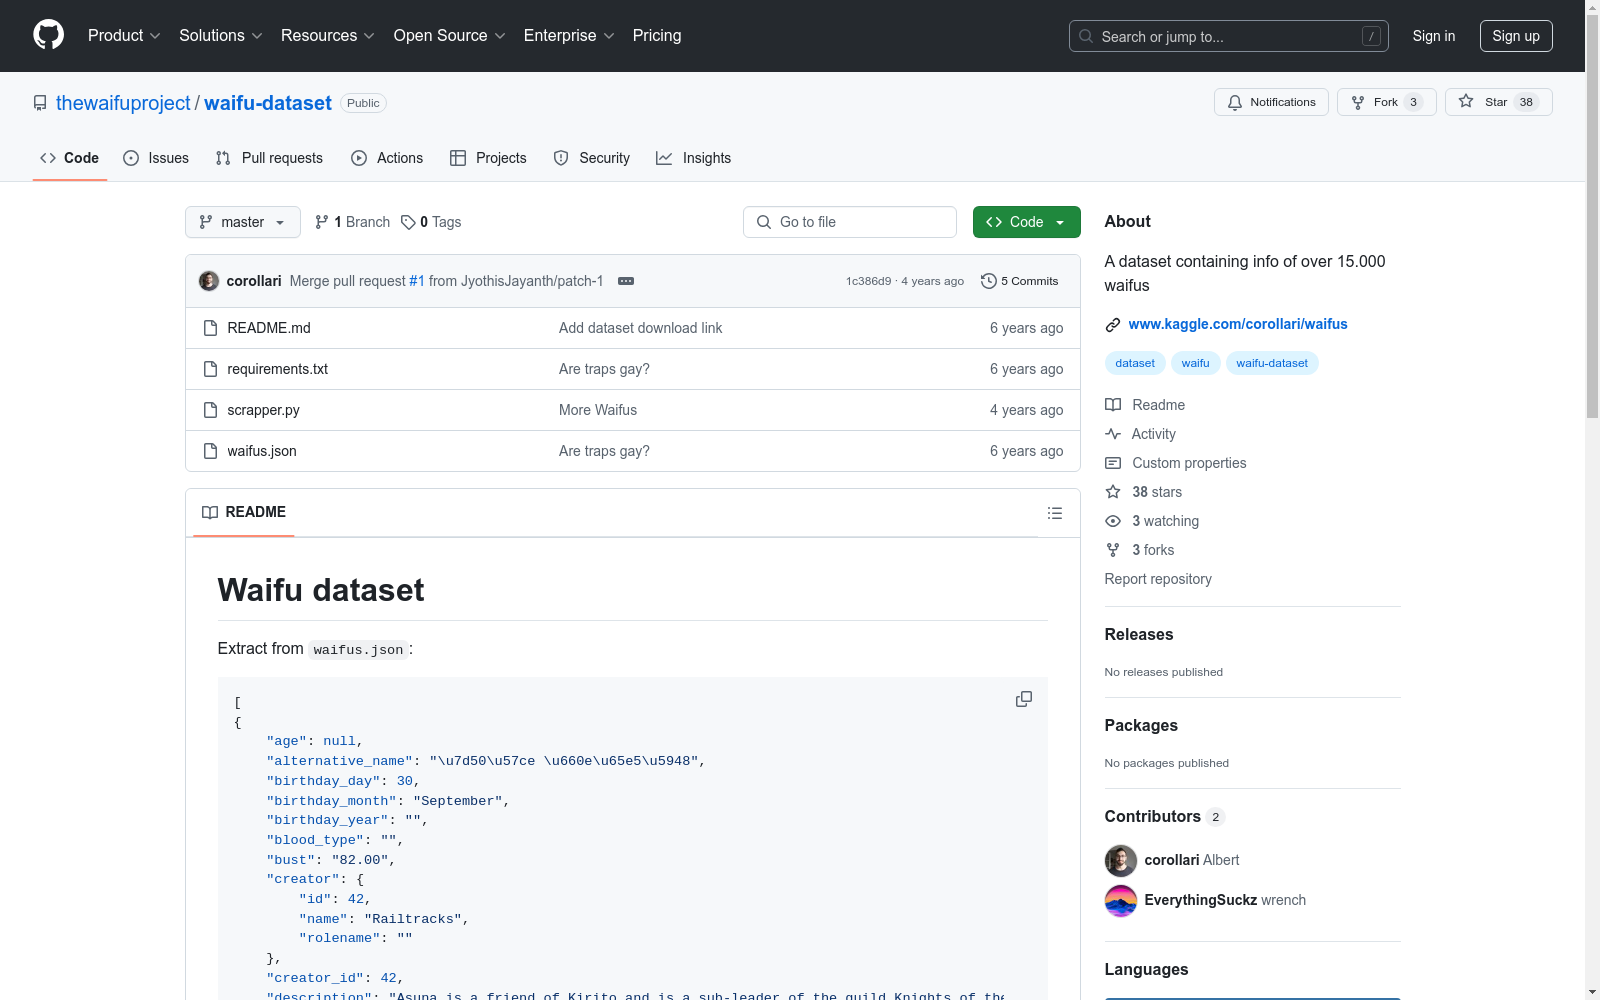Click the GitHub logo icon

coord(48,35)
